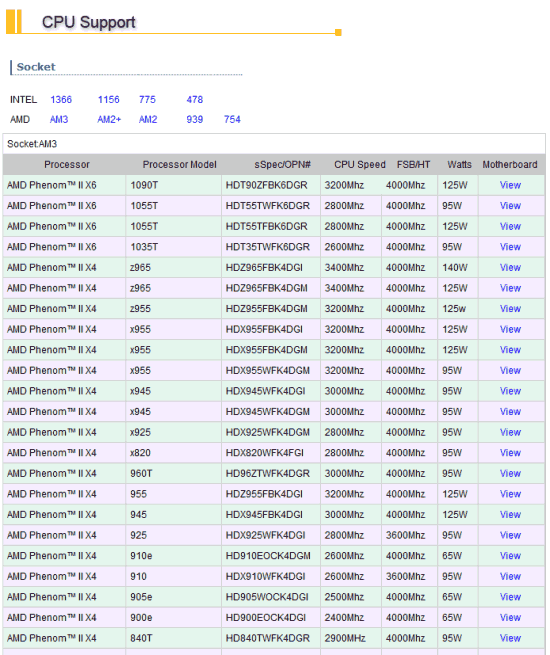View motherboards for z955 processor

(510, 309)
